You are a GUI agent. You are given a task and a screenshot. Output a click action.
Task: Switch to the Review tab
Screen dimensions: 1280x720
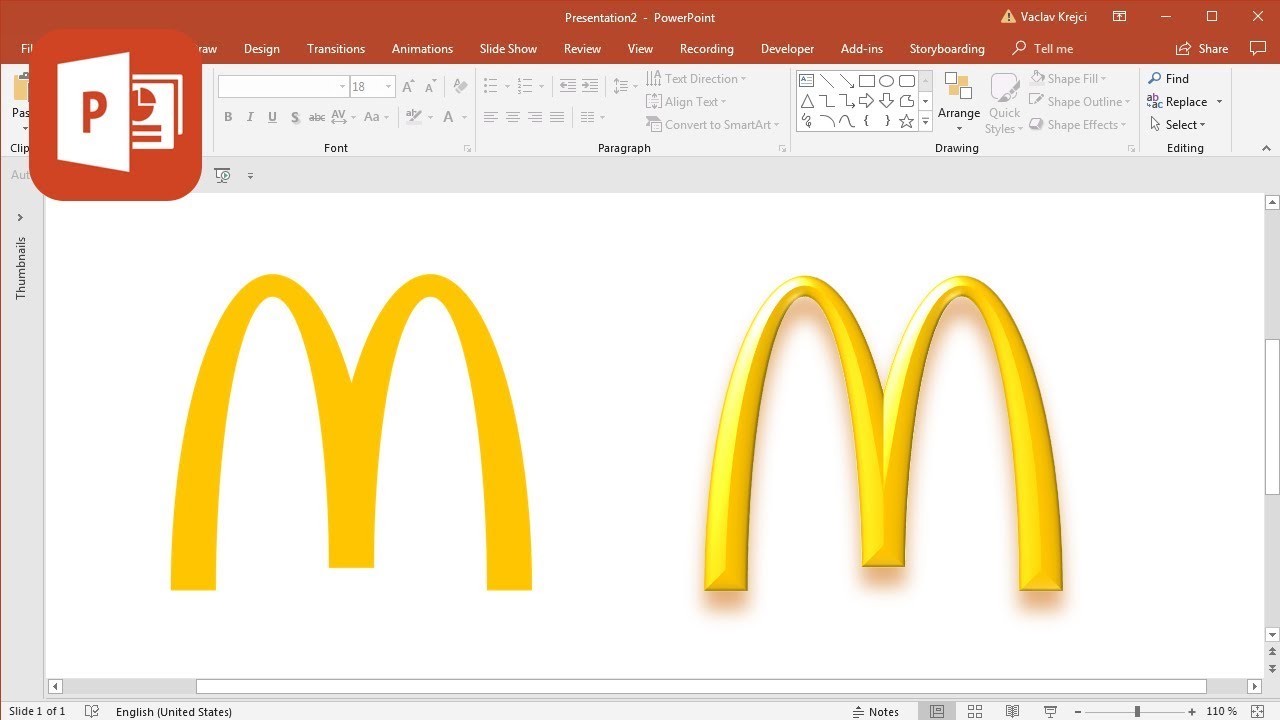pyautogui.click(x=582, y=48)
